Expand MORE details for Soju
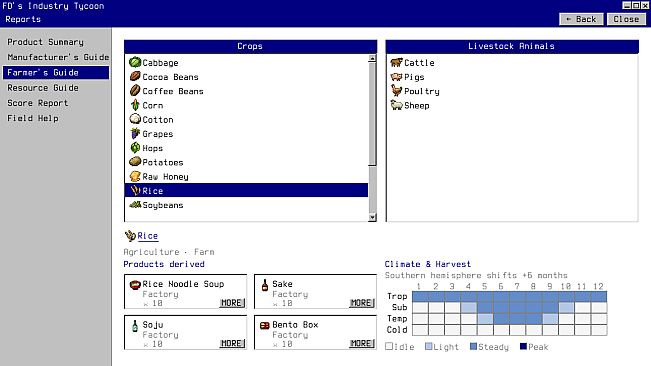 point(232,344)
